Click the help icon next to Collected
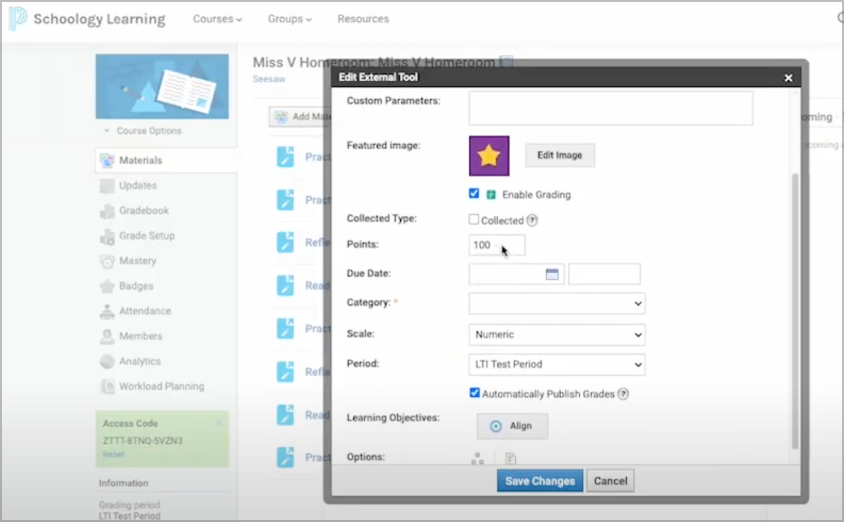Viewport: 844px width, 522px height. point(532,221)
